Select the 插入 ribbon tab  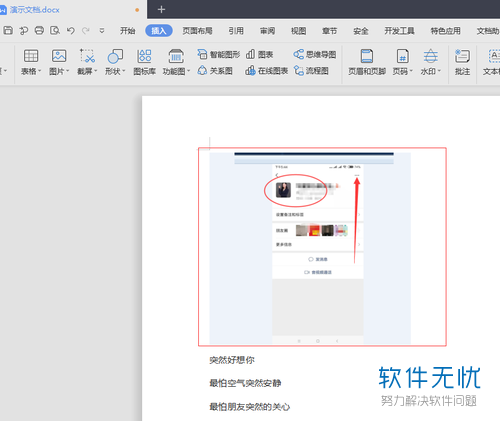point(159,31)
